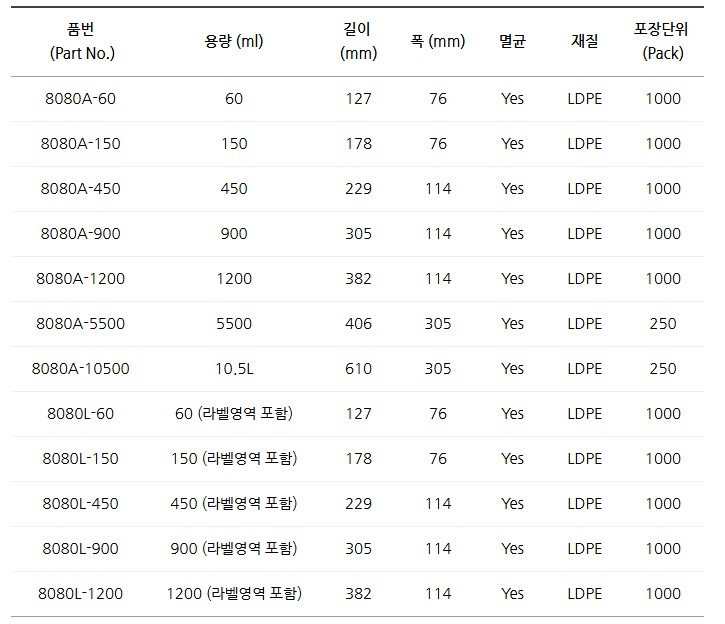
Task: Select the 8080L-150 part number cell
Action: [x=80, y=459]
